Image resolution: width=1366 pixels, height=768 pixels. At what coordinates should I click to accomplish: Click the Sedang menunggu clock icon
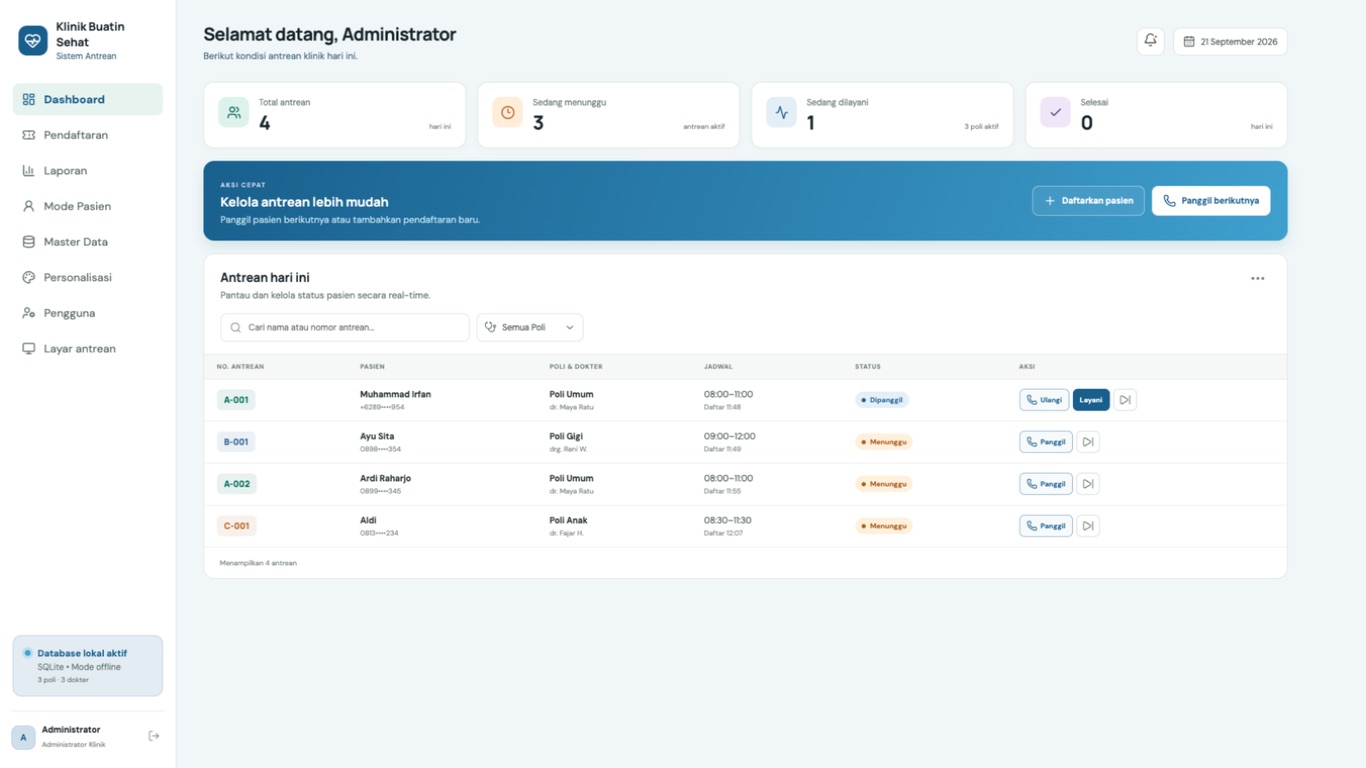[508, 113]
